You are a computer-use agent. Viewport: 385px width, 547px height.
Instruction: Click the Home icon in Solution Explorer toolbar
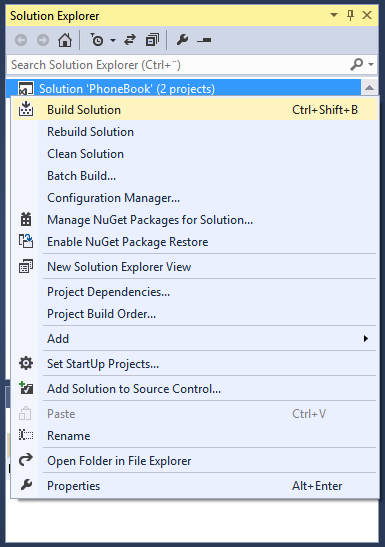pos(65,40)
